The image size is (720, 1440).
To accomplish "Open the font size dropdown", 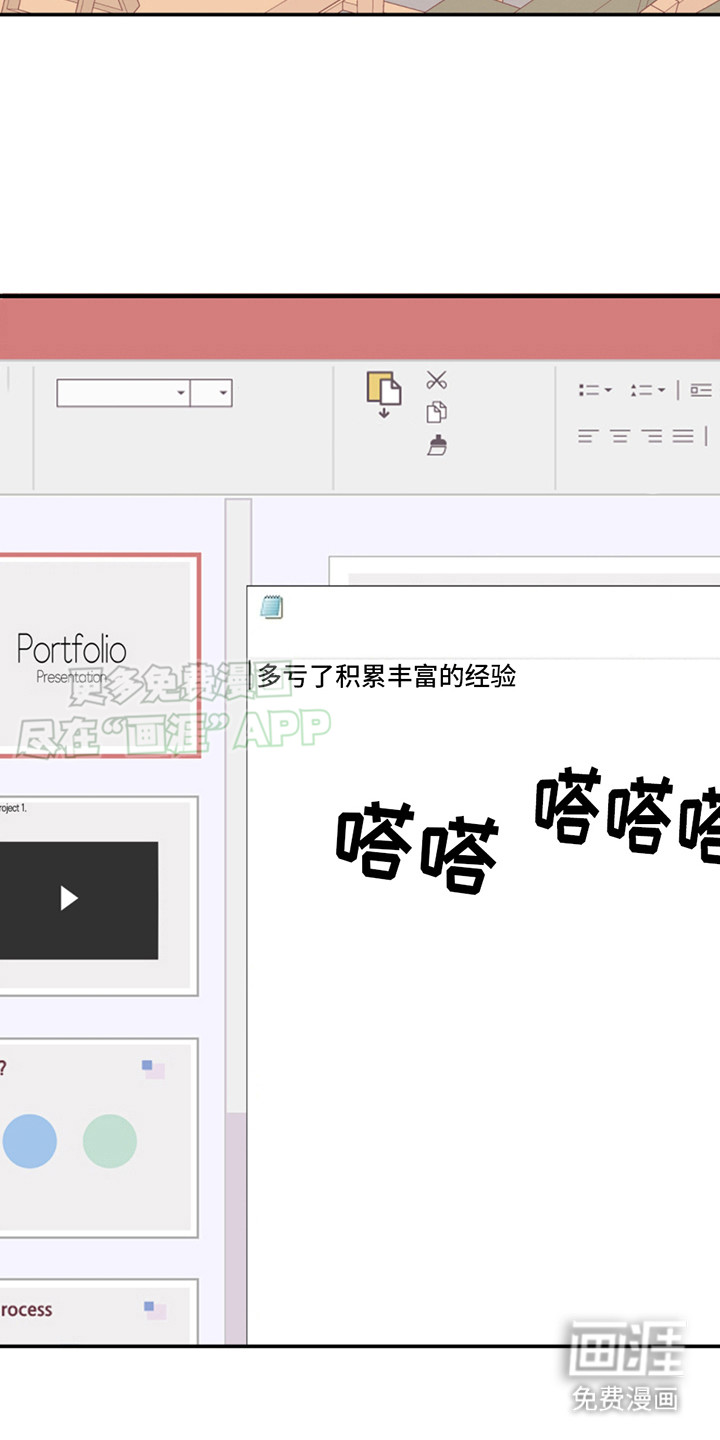I will tap(223, 393).
